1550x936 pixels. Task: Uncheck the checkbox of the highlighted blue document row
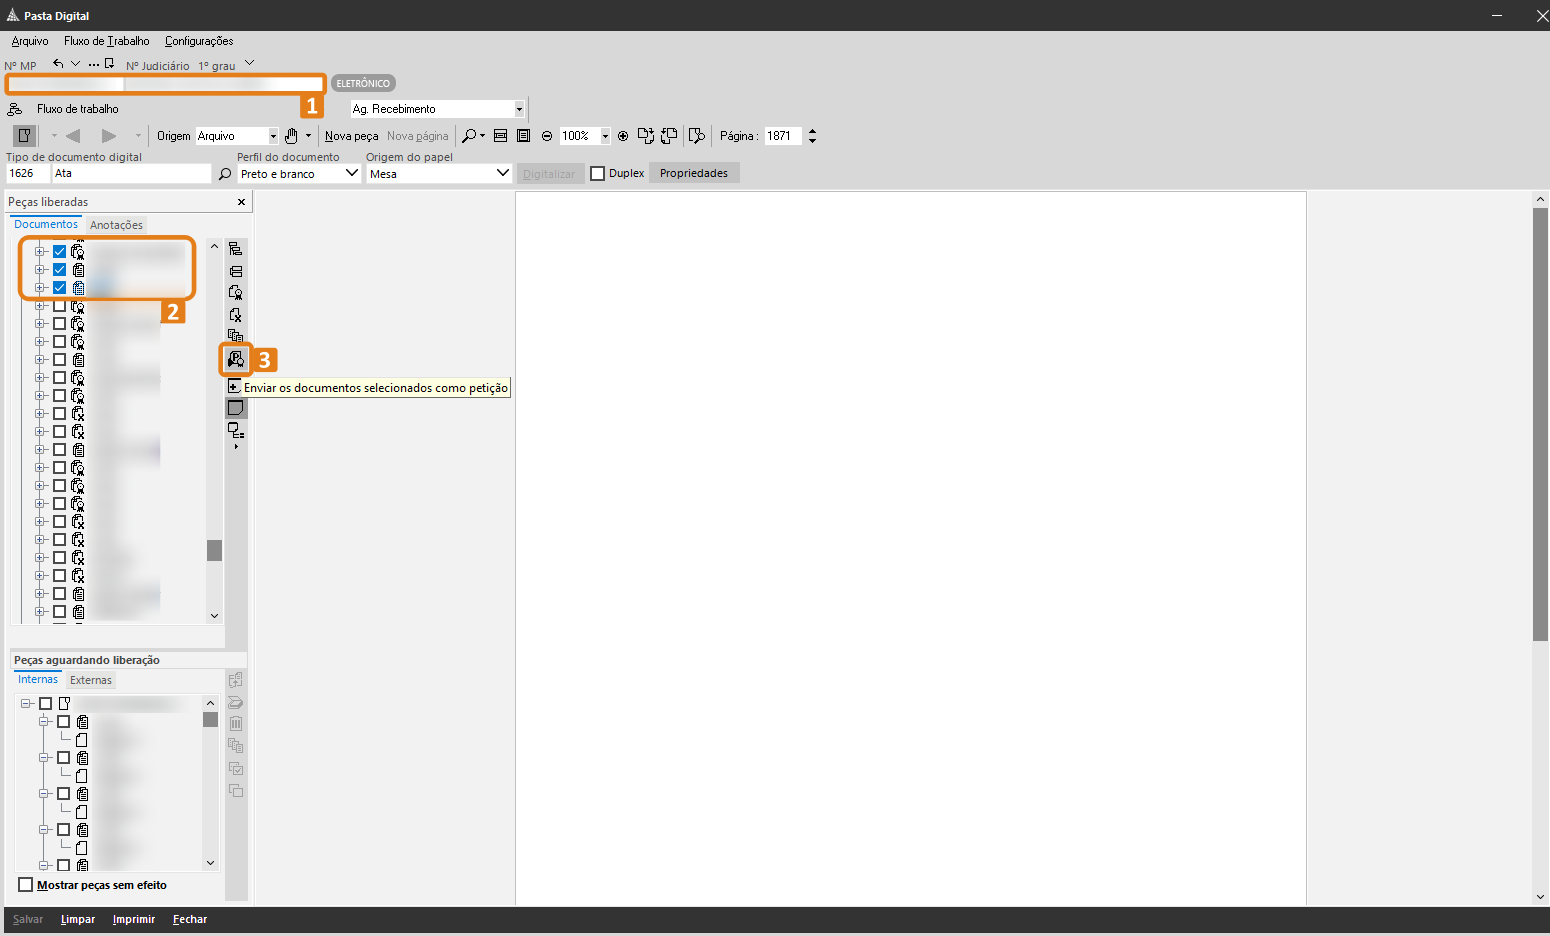tap(59, 288)
